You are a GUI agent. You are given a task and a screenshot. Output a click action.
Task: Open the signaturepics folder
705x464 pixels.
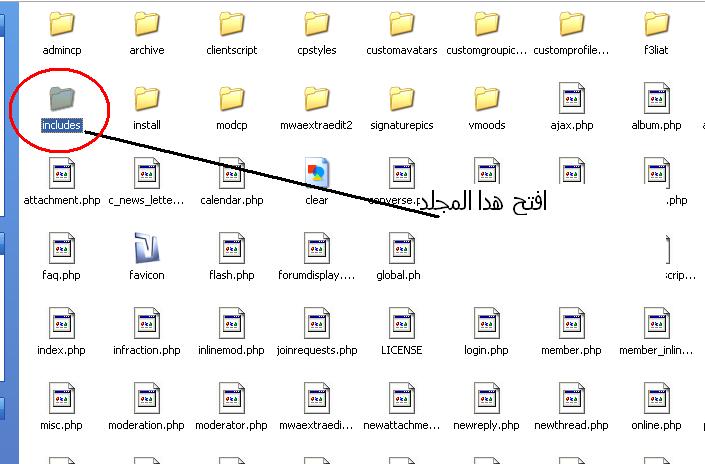coord(401,99)
